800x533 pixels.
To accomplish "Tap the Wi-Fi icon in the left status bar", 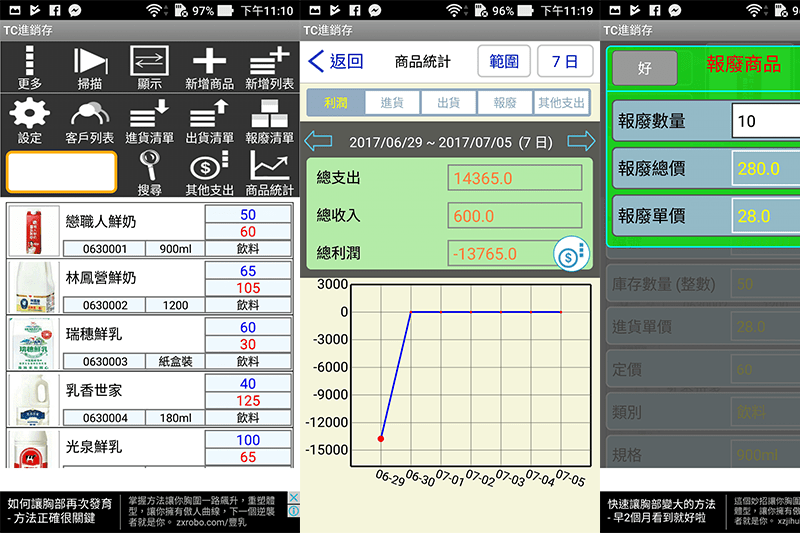I will click(154, 10).
